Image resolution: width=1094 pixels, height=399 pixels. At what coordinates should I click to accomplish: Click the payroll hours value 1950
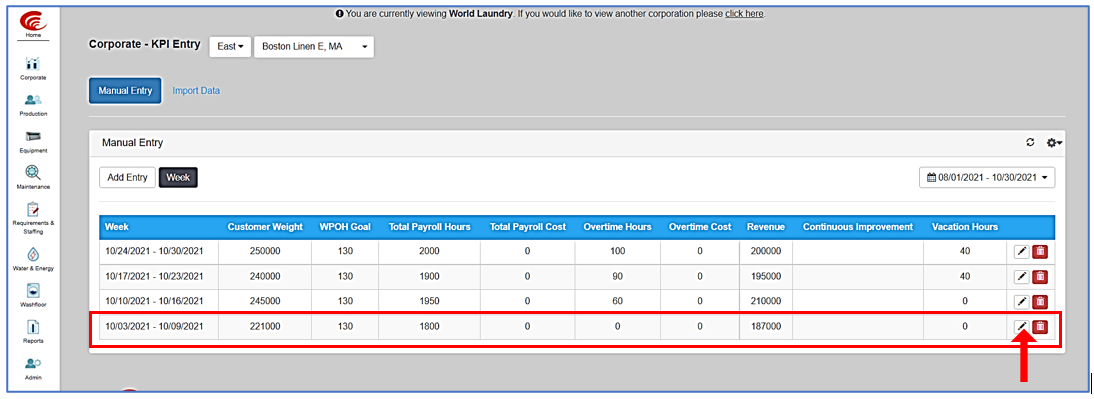click(x=429, y=301)
